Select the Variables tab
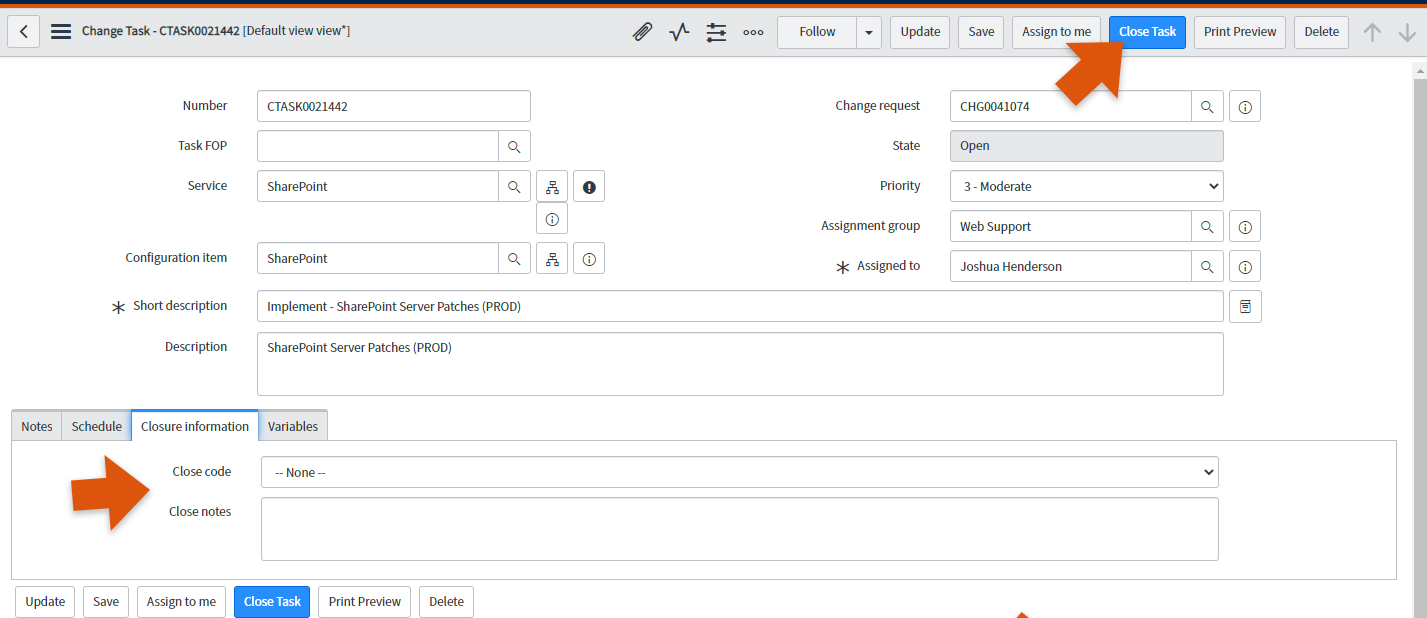The height and width of the screenshot is (618, 1427). pos(293,426)
